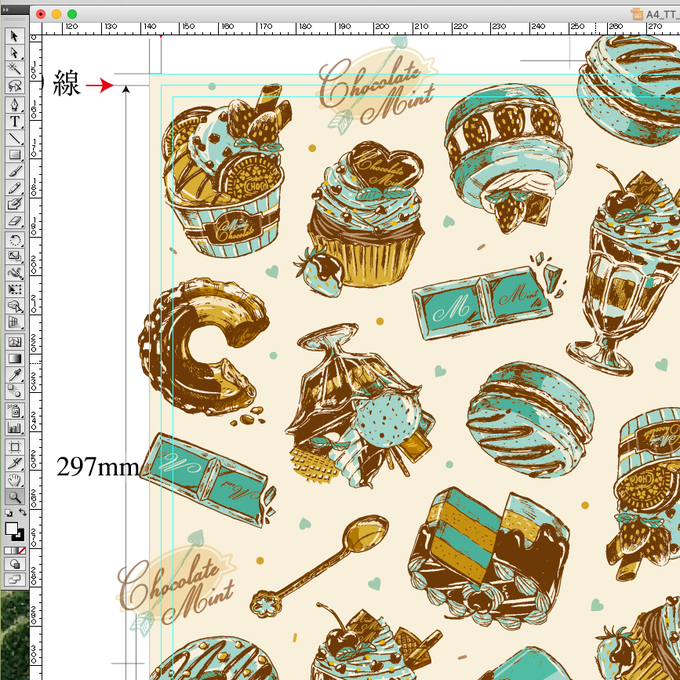Pick the Slice tool

tap(14, 463)
